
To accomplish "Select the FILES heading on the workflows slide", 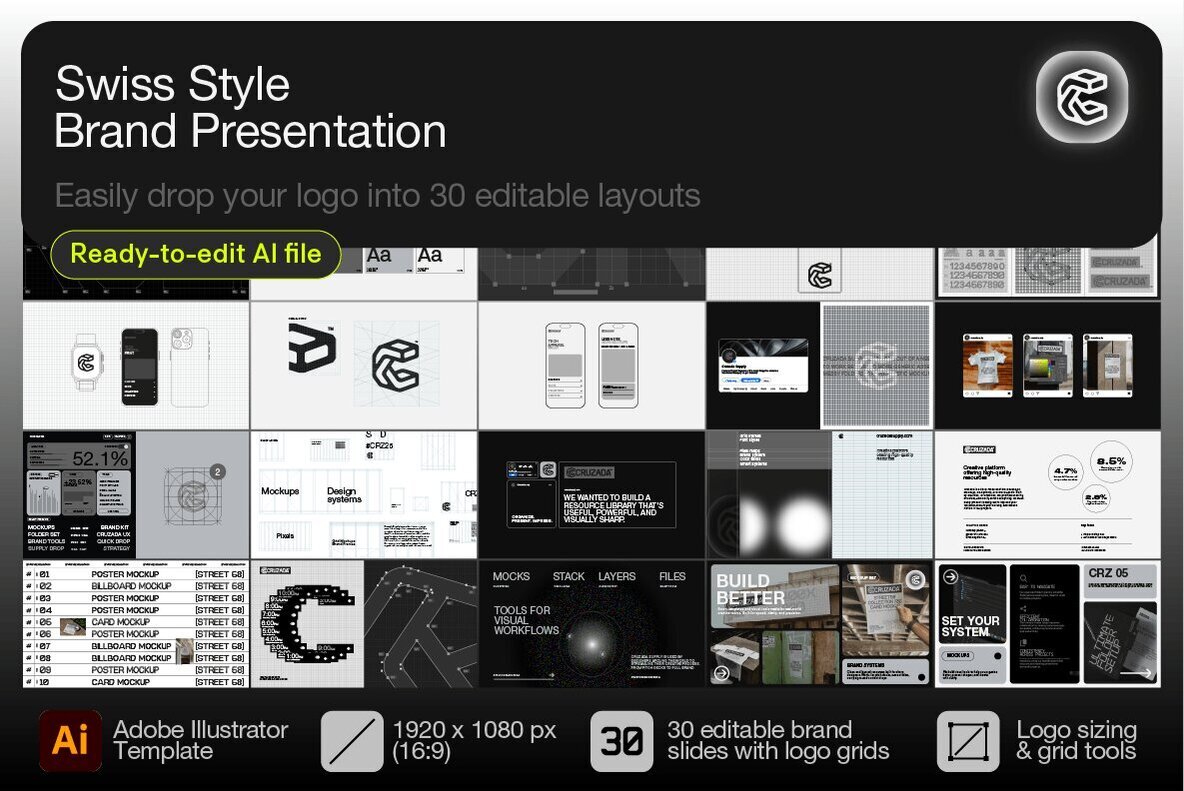I will pyautogui.click(x=672, y=576).
